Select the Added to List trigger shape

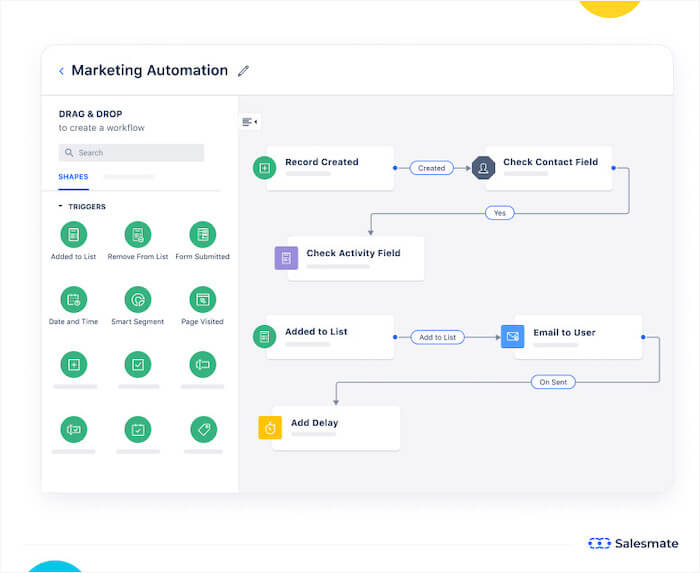[x=74, y=234]
